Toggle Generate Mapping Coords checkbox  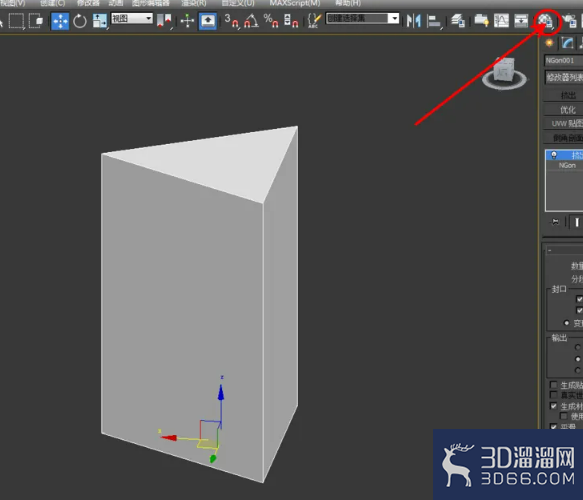(554, 385)
